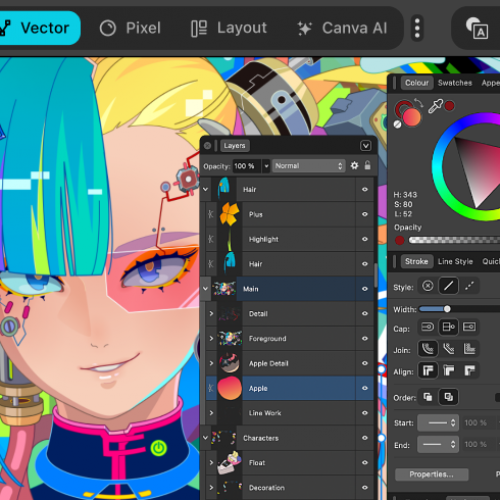The height and width of the screenshot is (500, 500).
Task: Select the Apple layer thumbnail
Action: point(230,388)
